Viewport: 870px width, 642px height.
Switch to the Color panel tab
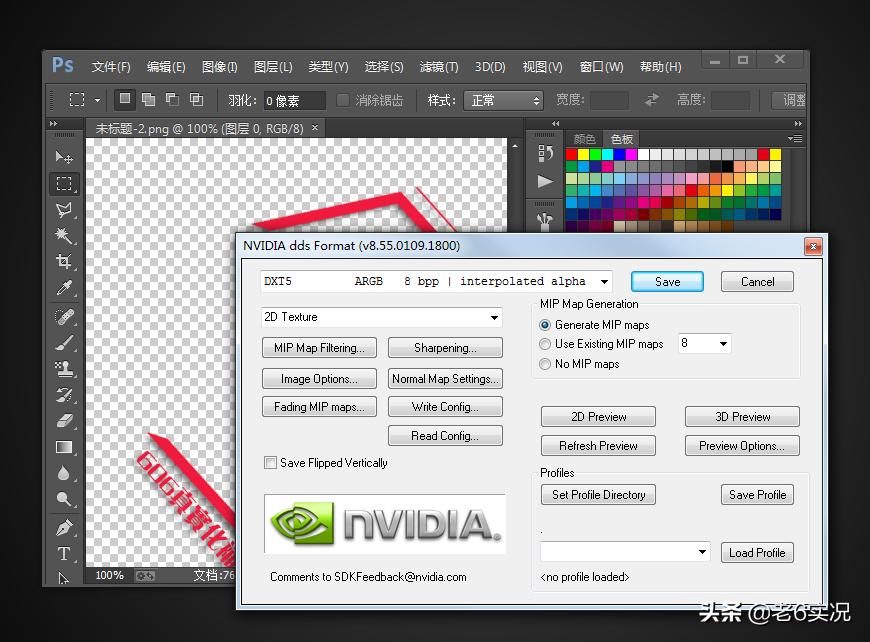coord(584,139)
